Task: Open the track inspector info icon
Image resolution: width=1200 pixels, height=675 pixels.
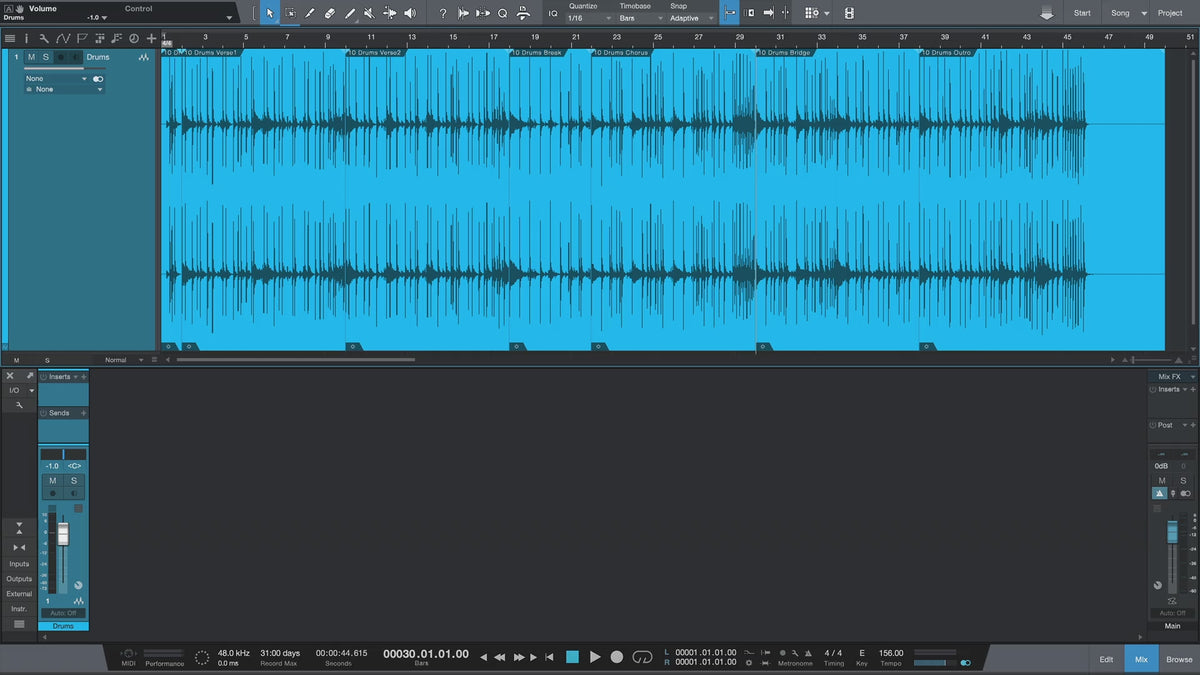Action: tap(27, 38)
